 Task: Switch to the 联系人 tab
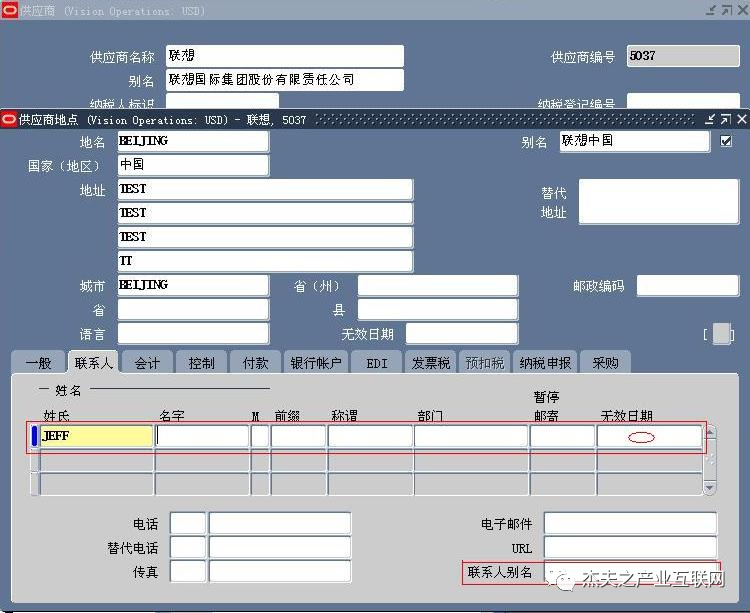[x=93, y=363]
